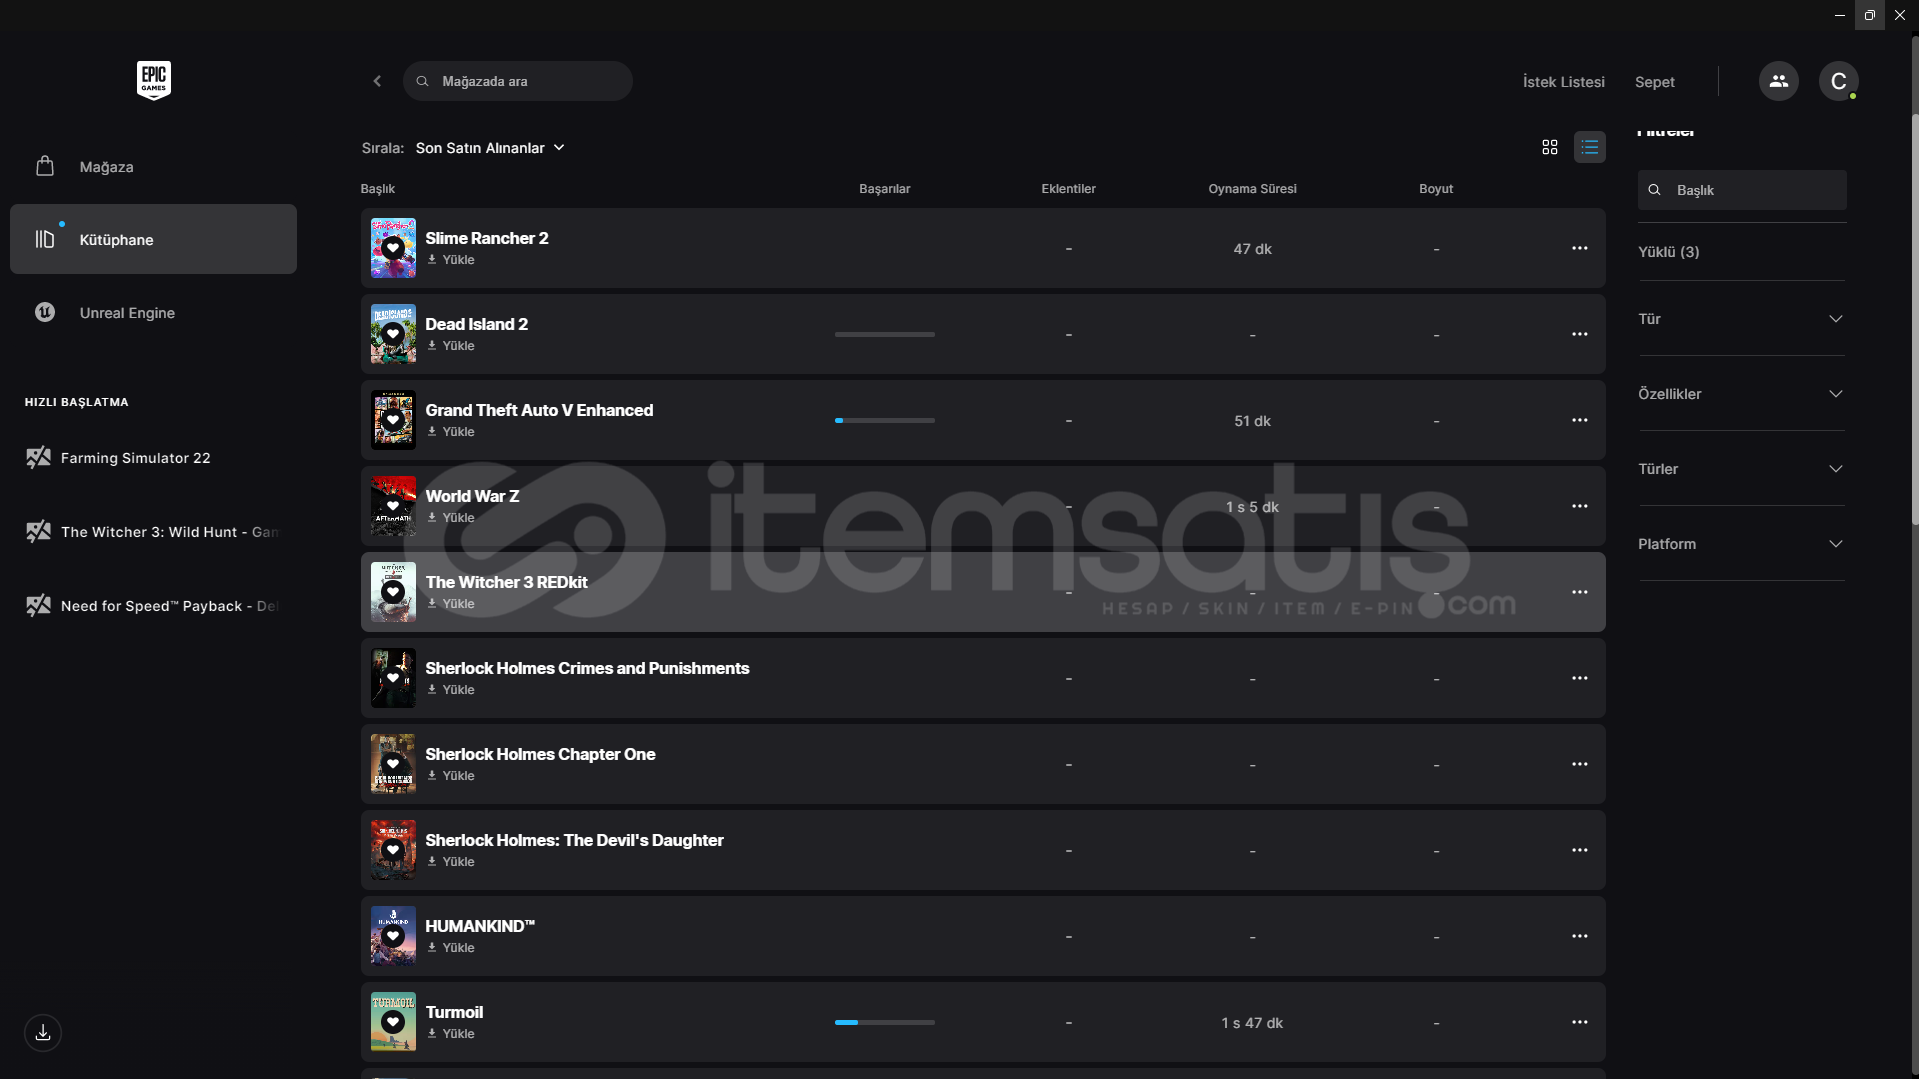
Task: Open more options for The Devil's Daughter
Action: tap(1580, 850)
